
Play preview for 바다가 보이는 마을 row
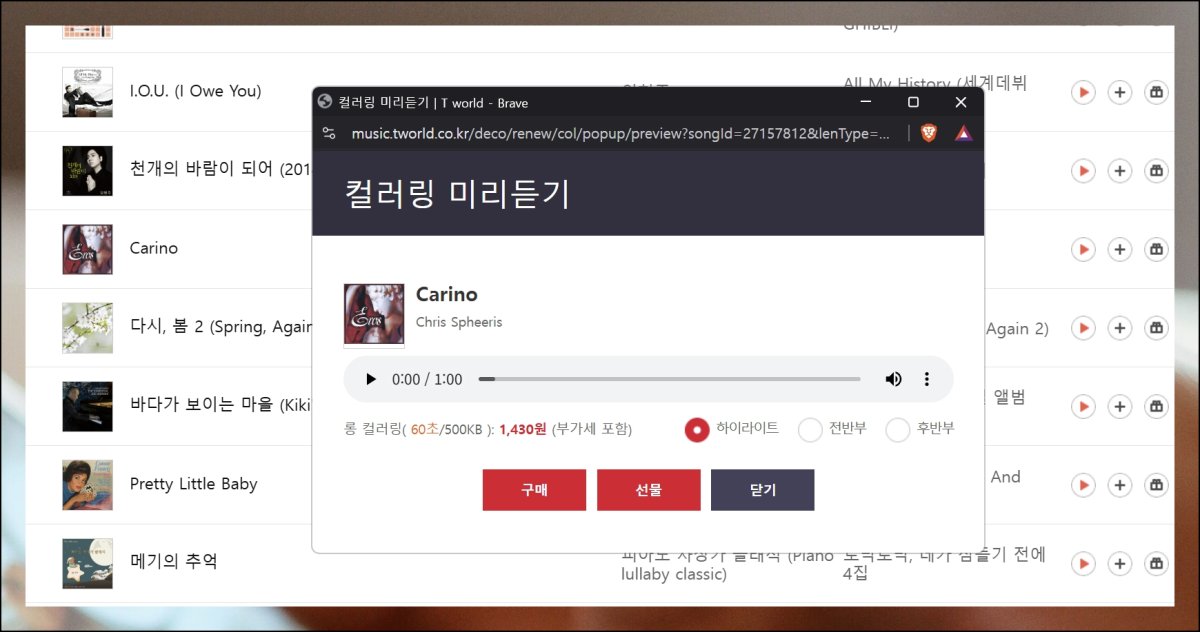pos(1083,407)
